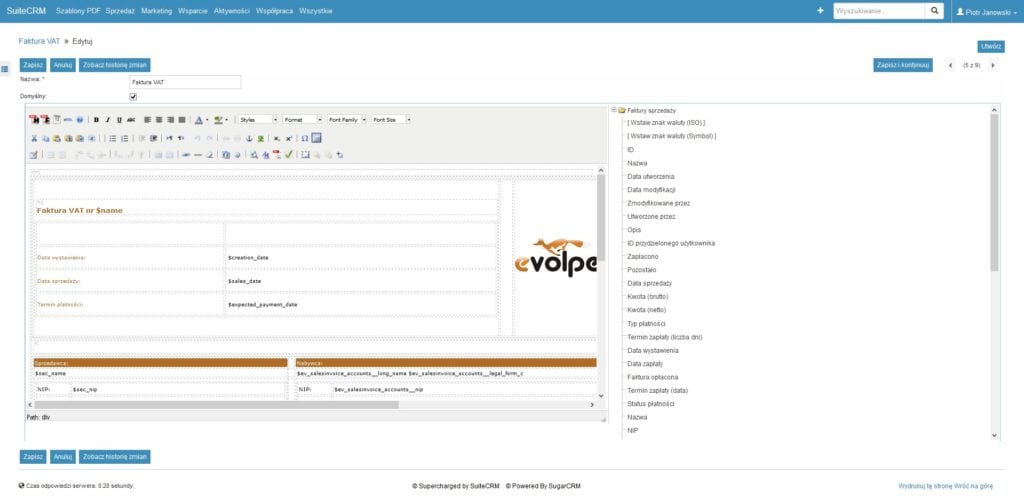
Task: Insert a bulleted list in the editor
Action: pyautogui.click(x=111, y=138)
